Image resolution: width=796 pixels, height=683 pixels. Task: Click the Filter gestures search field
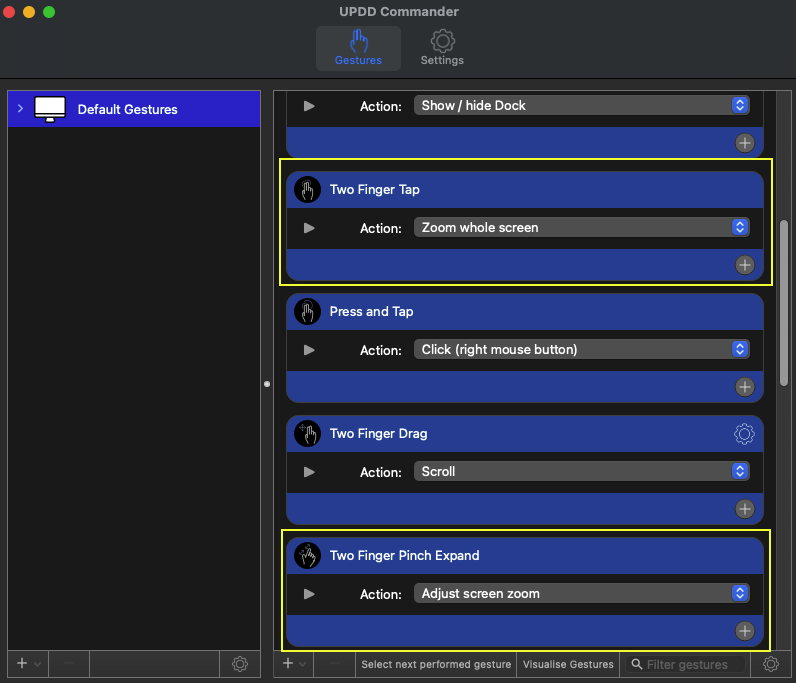(692, 664)
